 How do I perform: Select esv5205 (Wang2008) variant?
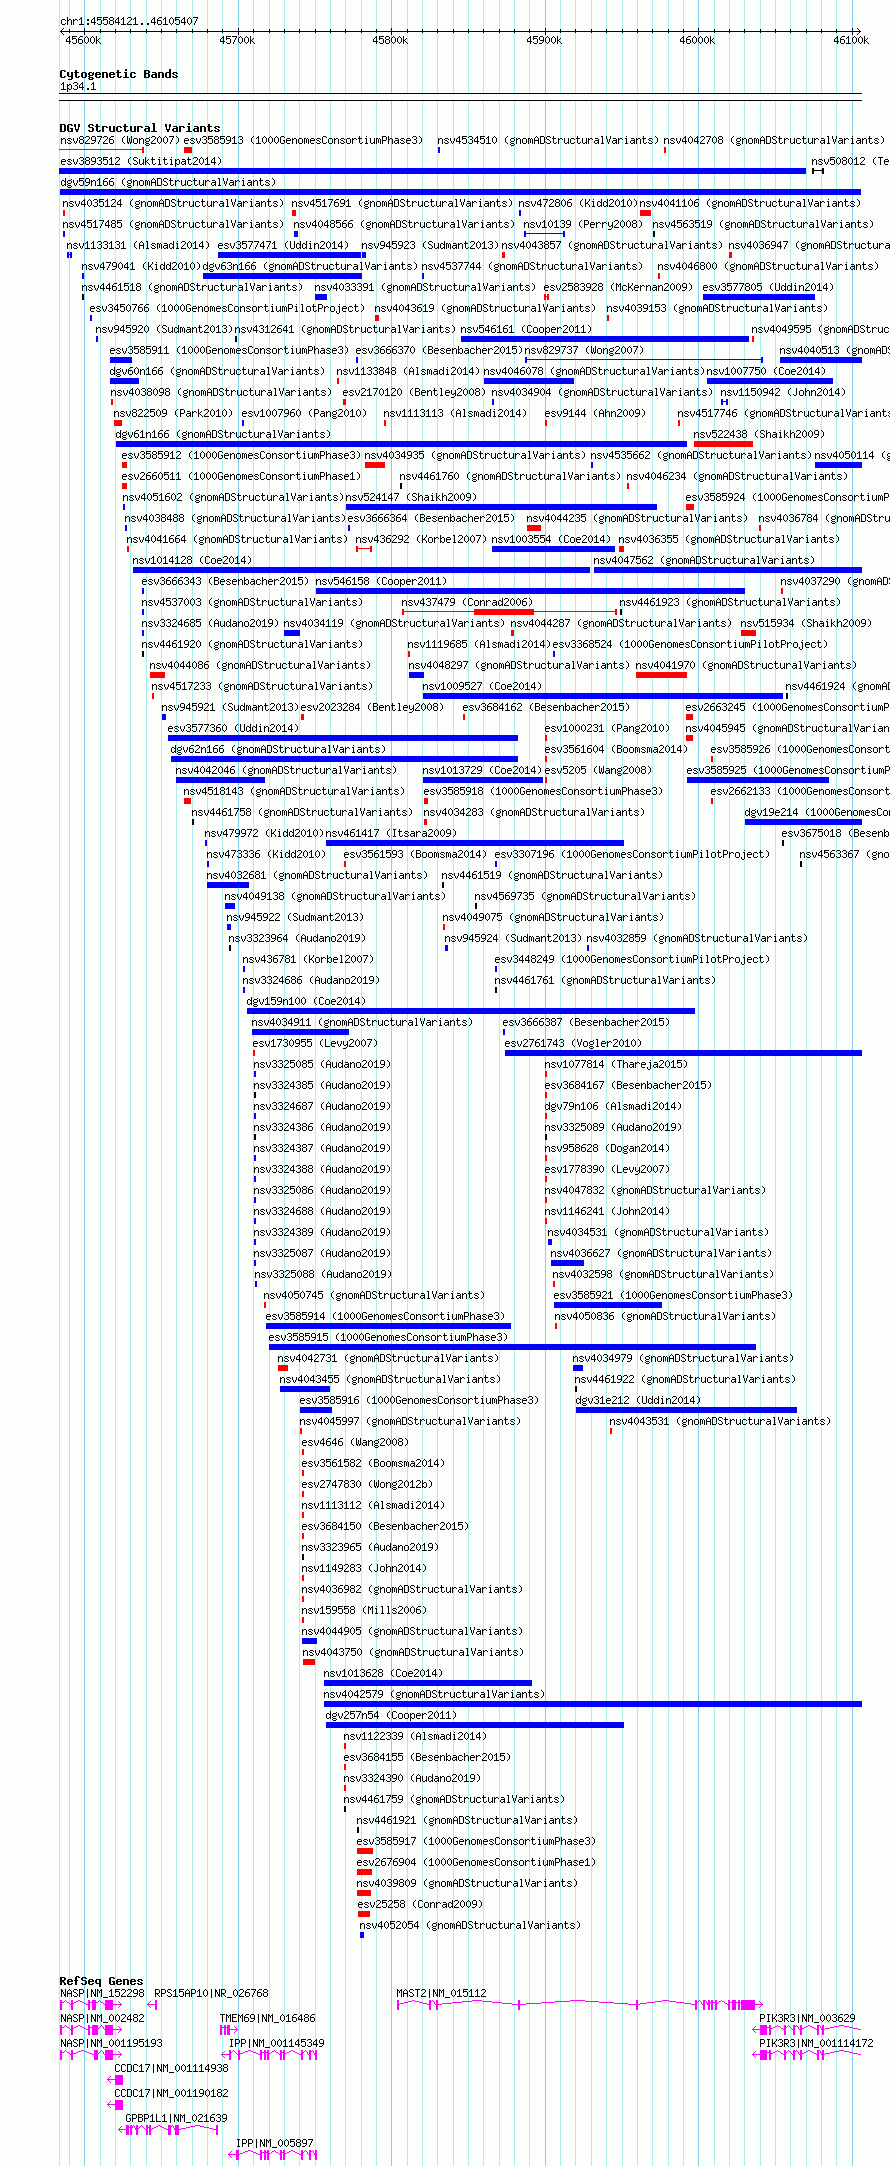click(x=598, y=770)
